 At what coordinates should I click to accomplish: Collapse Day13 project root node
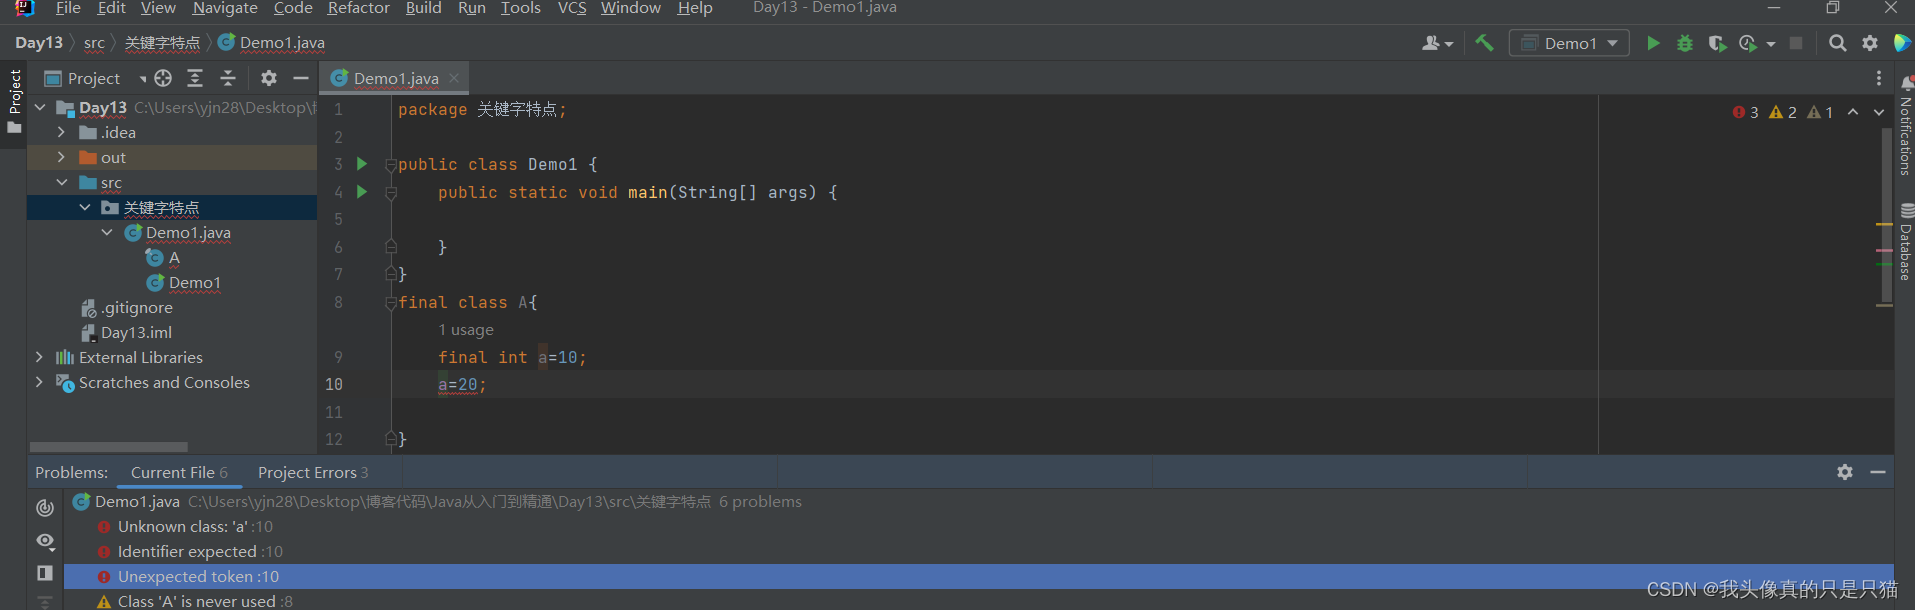click(40, 107)
